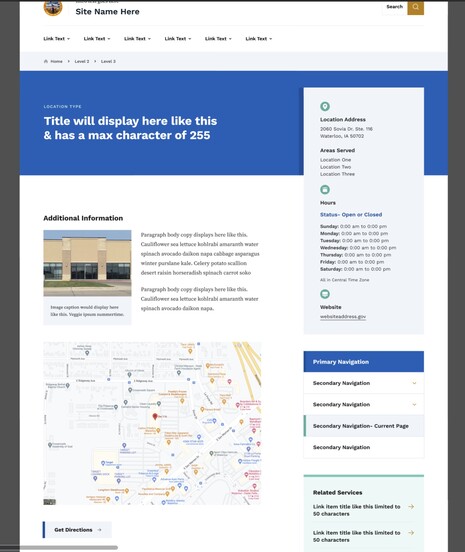Expand the second Secondary Navigation chevron

[414, 404]
